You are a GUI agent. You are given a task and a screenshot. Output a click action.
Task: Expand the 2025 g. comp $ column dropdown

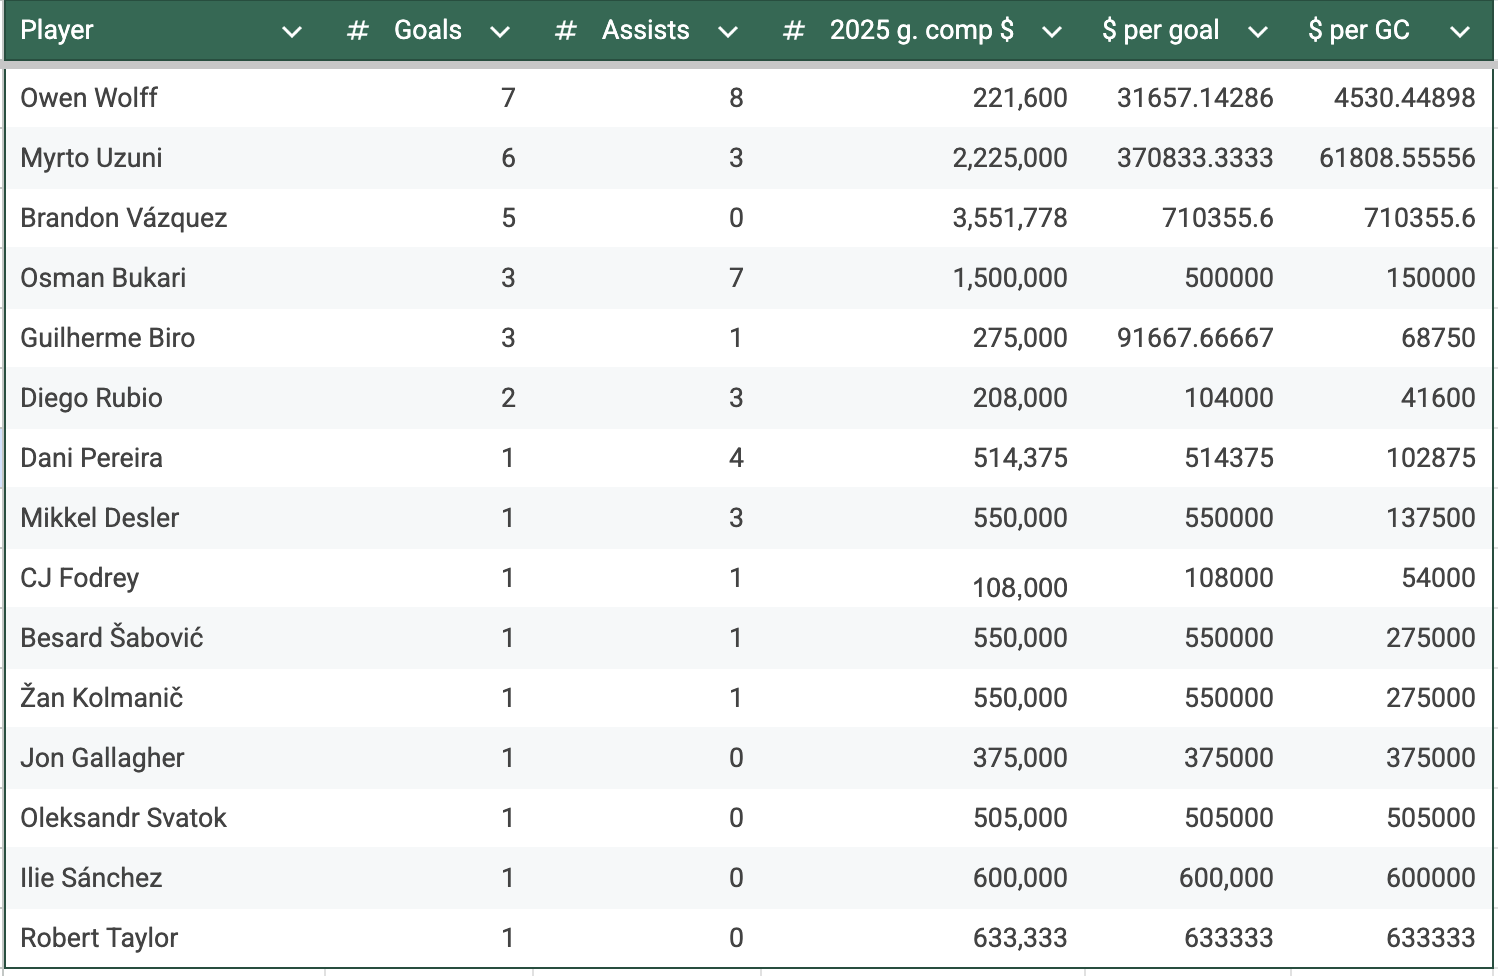point(1051,32)
